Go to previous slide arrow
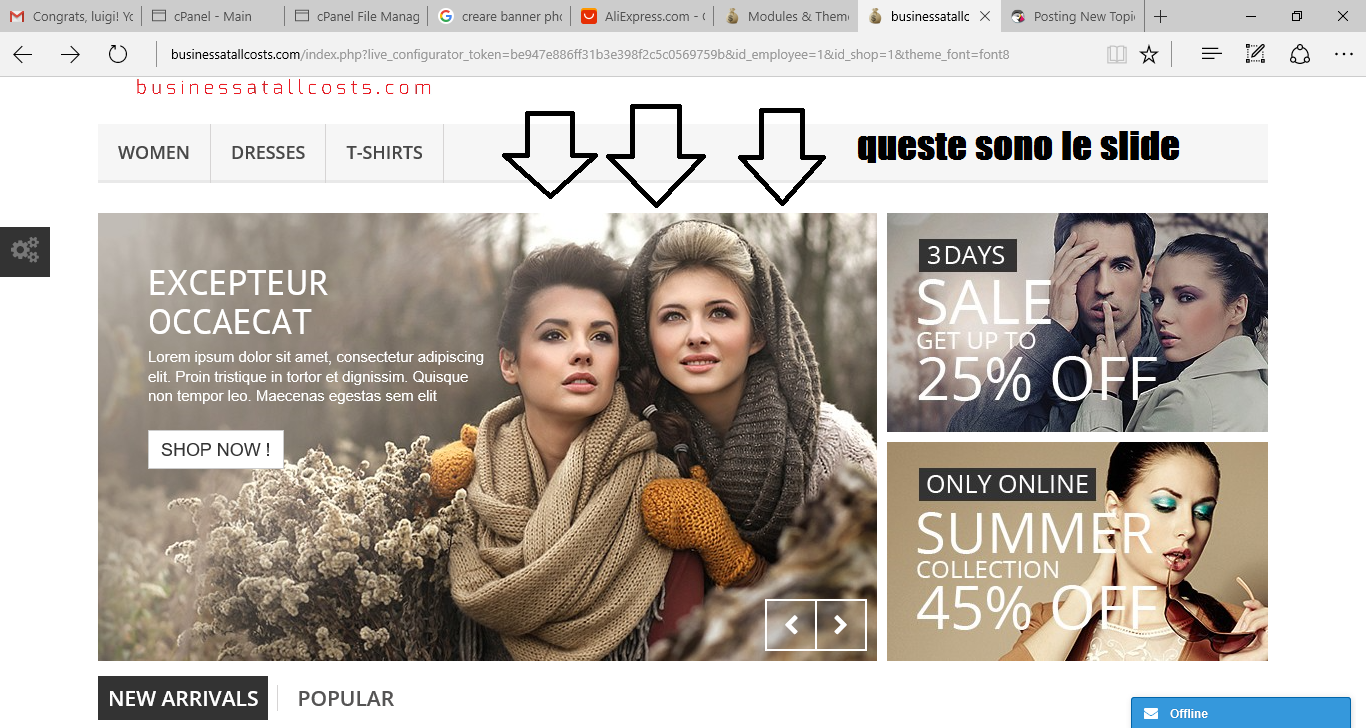The height and width of the screenshot is (728, 1366). [x=791, y=625]
